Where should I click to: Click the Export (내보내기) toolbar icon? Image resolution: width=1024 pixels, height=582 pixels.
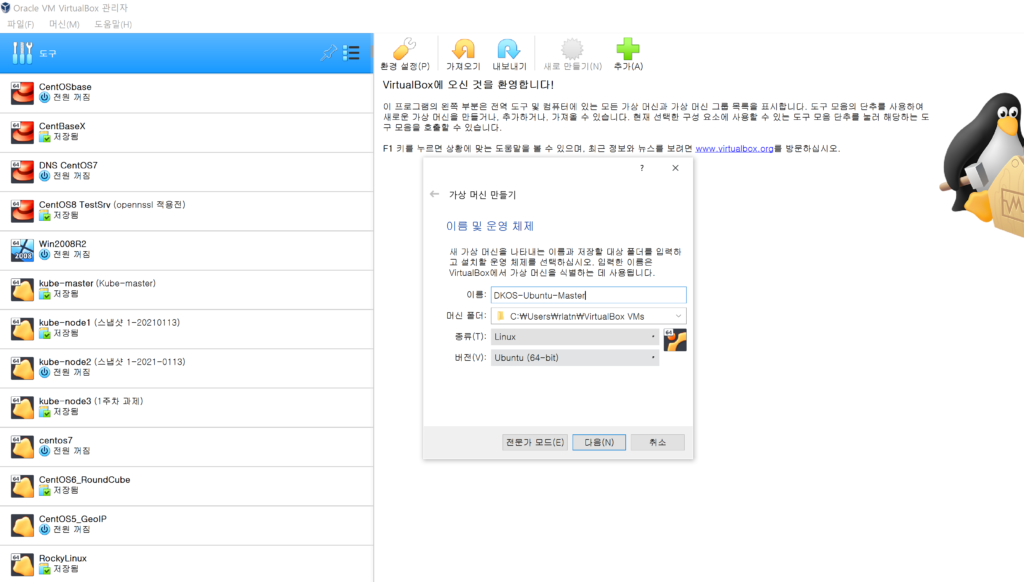pyautogui.click(x=509, y=49)
